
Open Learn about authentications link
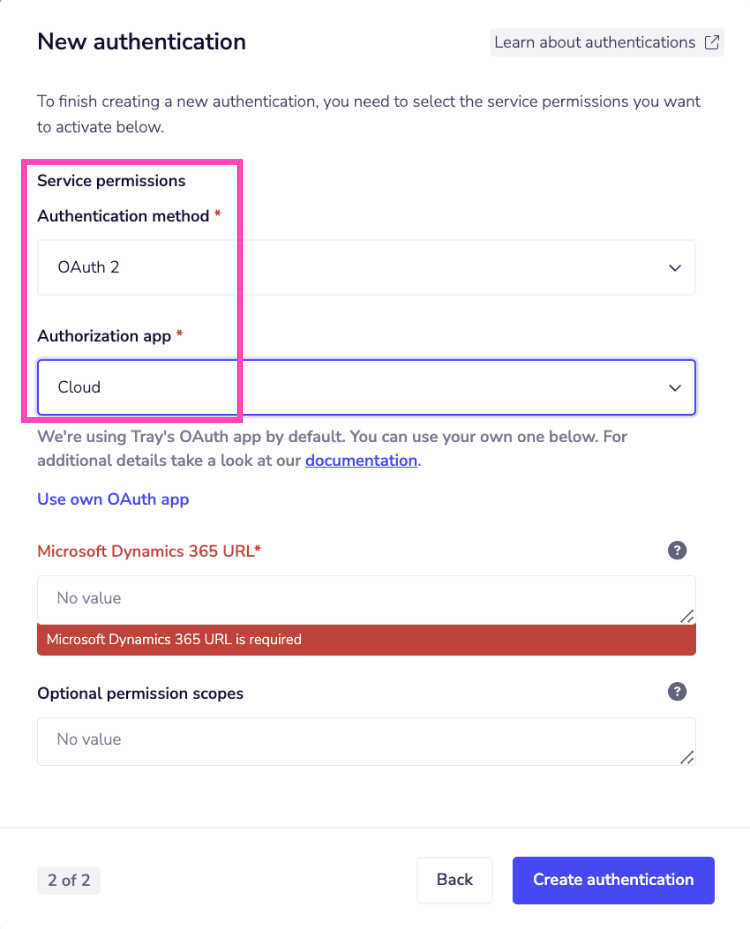[595, 43]
